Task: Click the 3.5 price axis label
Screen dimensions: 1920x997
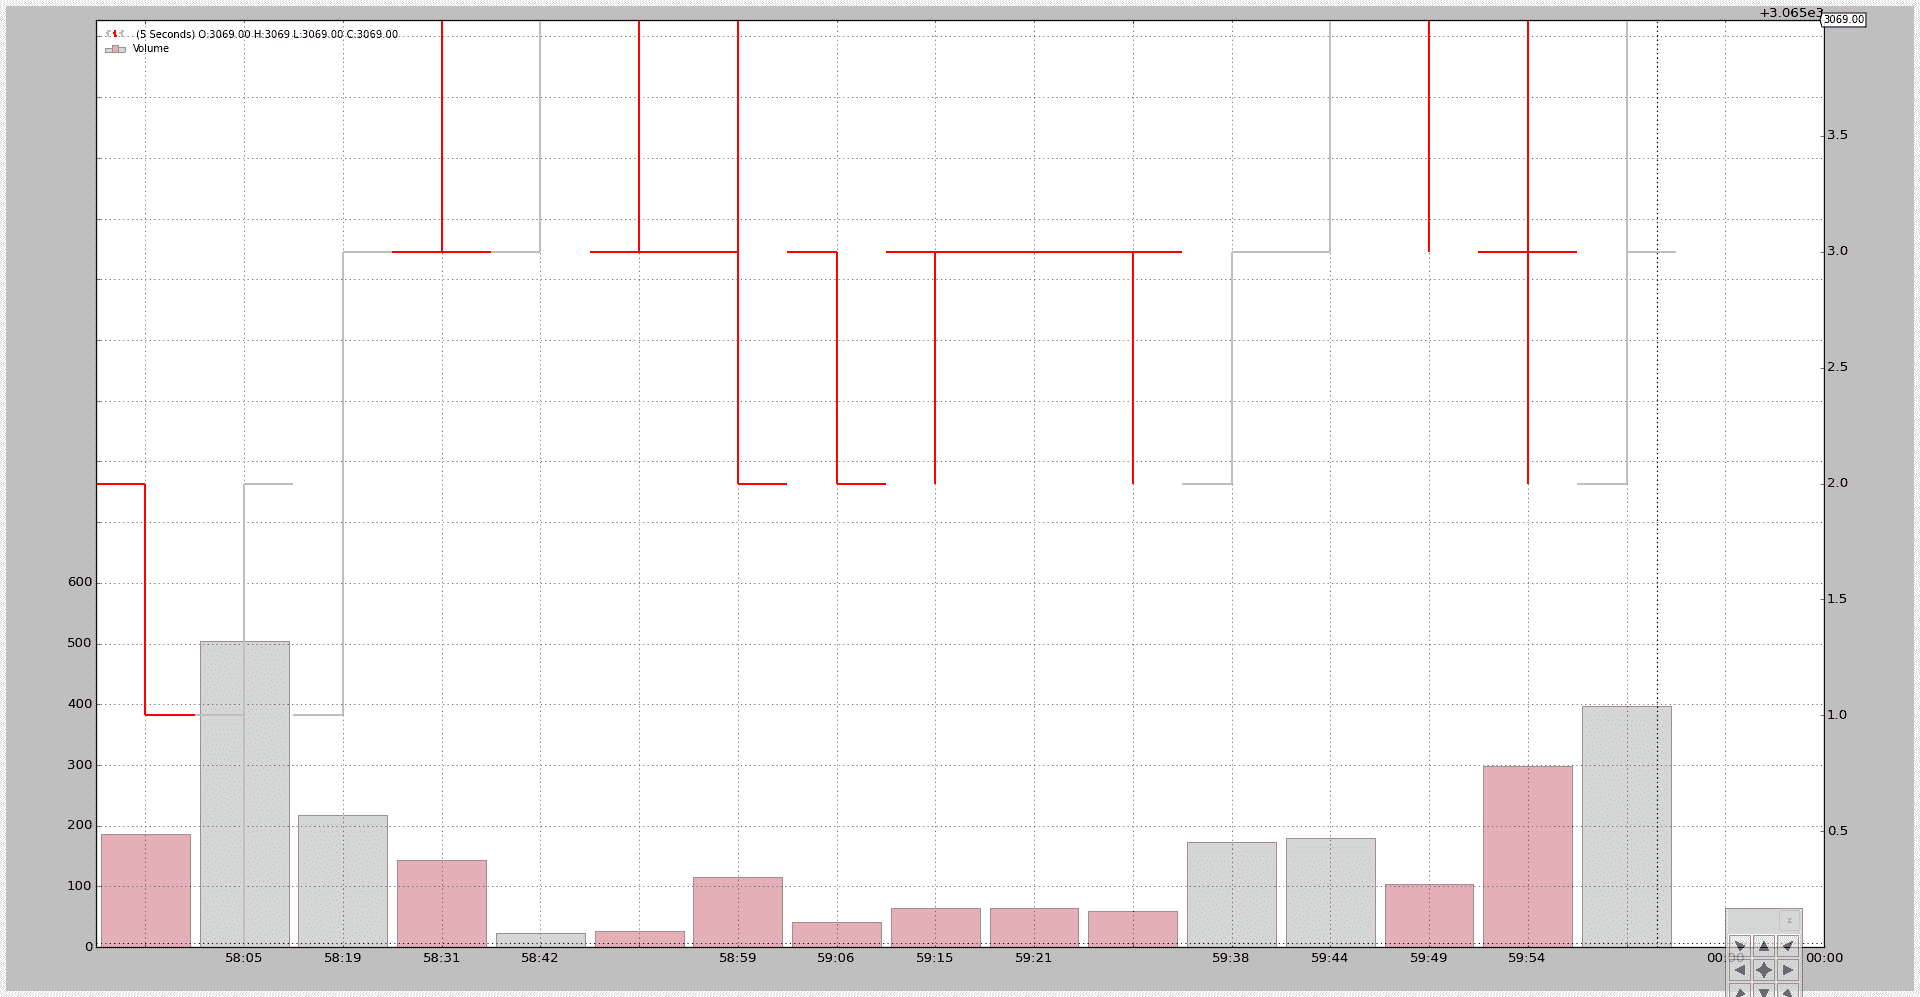Action: tap(1837, 135)
